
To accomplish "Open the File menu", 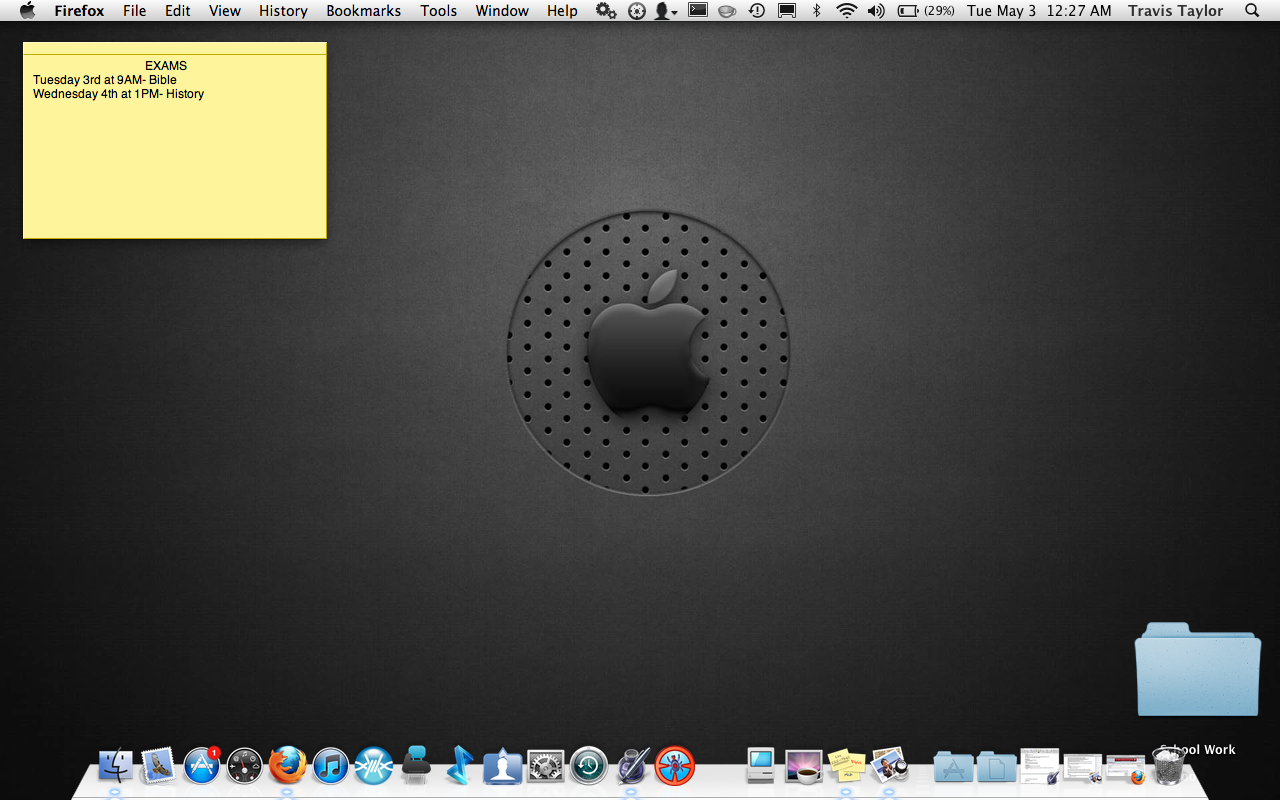I will [x=134, y=11].
